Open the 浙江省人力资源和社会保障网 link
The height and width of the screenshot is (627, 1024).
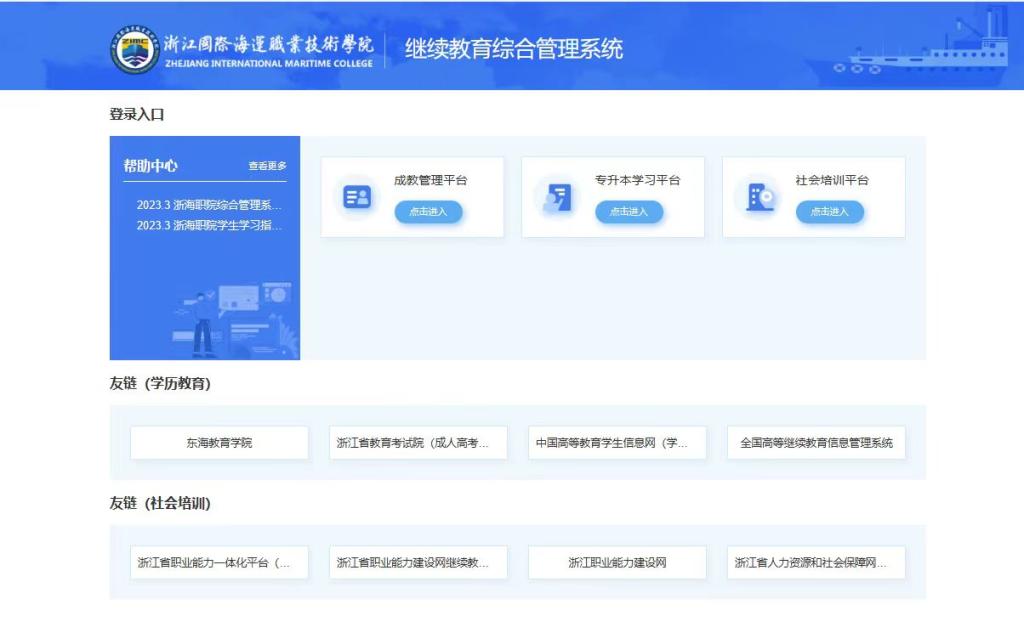pyautogui.click(x=816, y=562)
